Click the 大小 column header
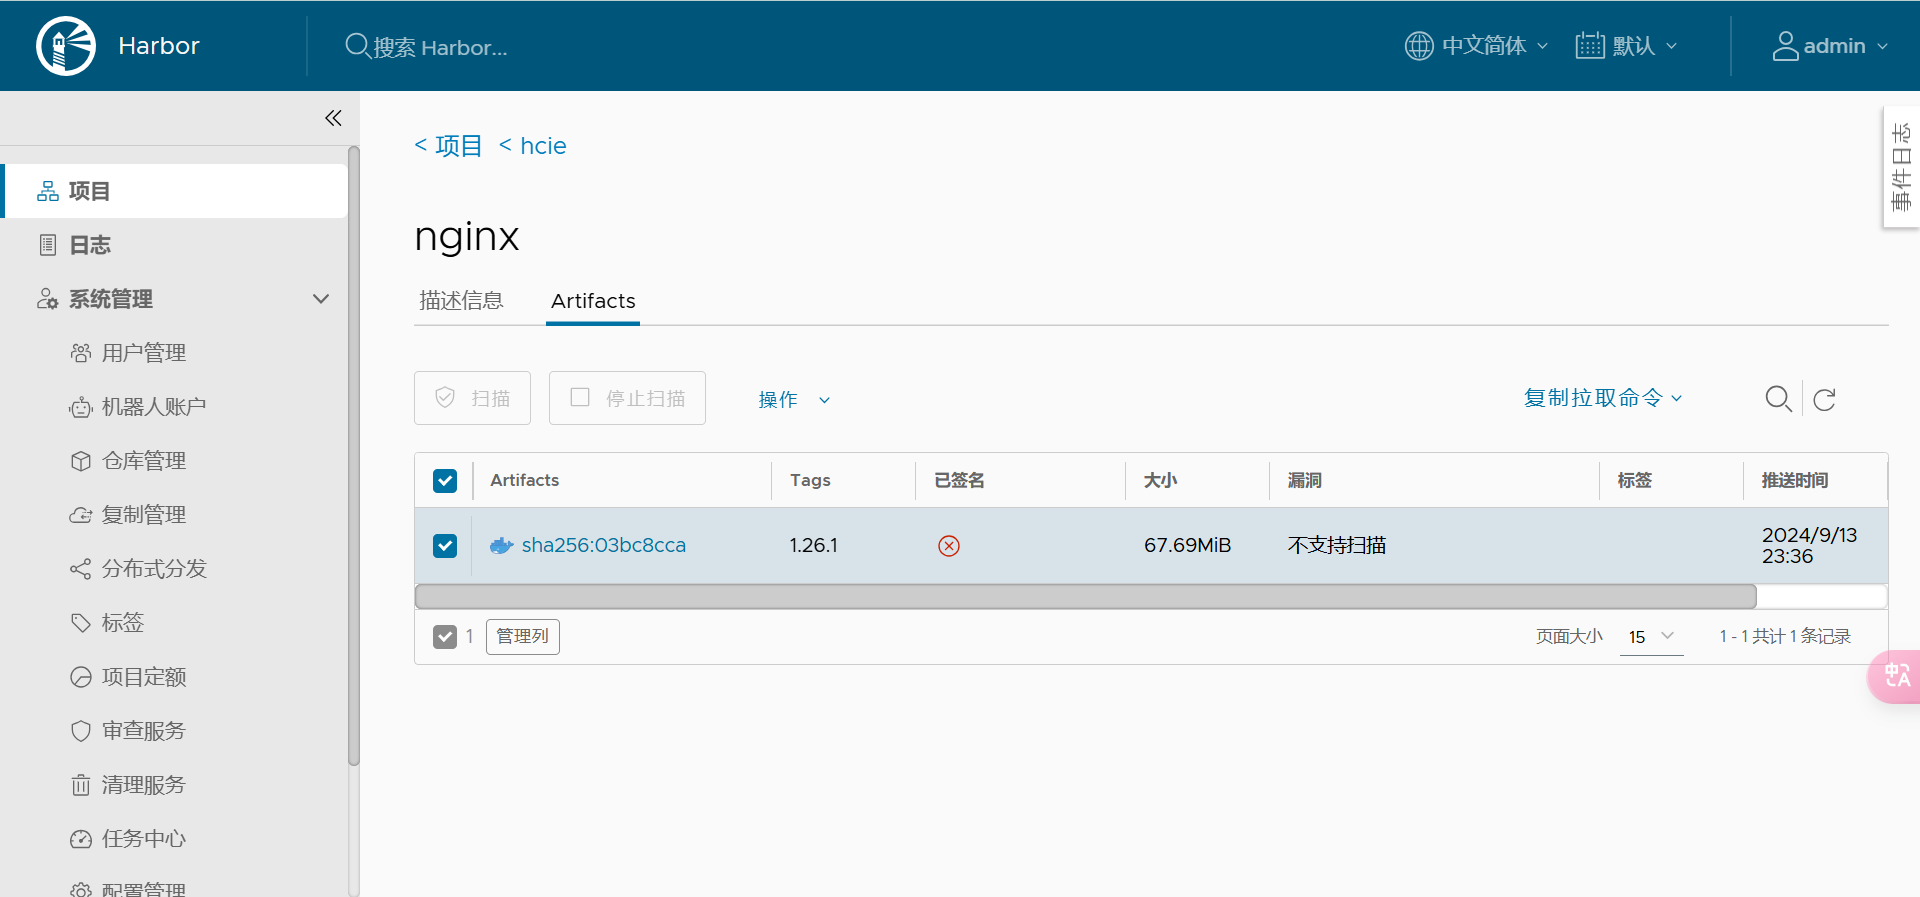 pos(1161,481)
